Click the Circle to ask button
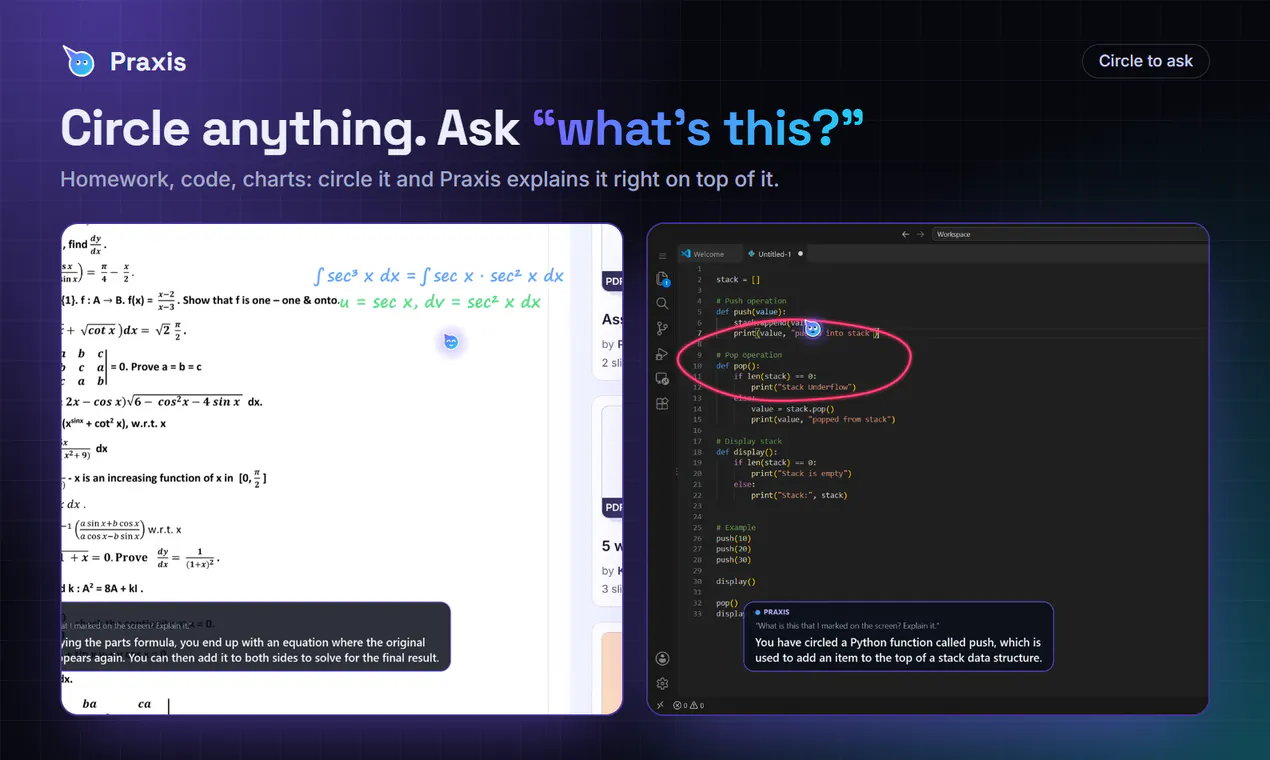This screenshot has height=760, width=1270. pyautogui.click(x=1145, y=61)
